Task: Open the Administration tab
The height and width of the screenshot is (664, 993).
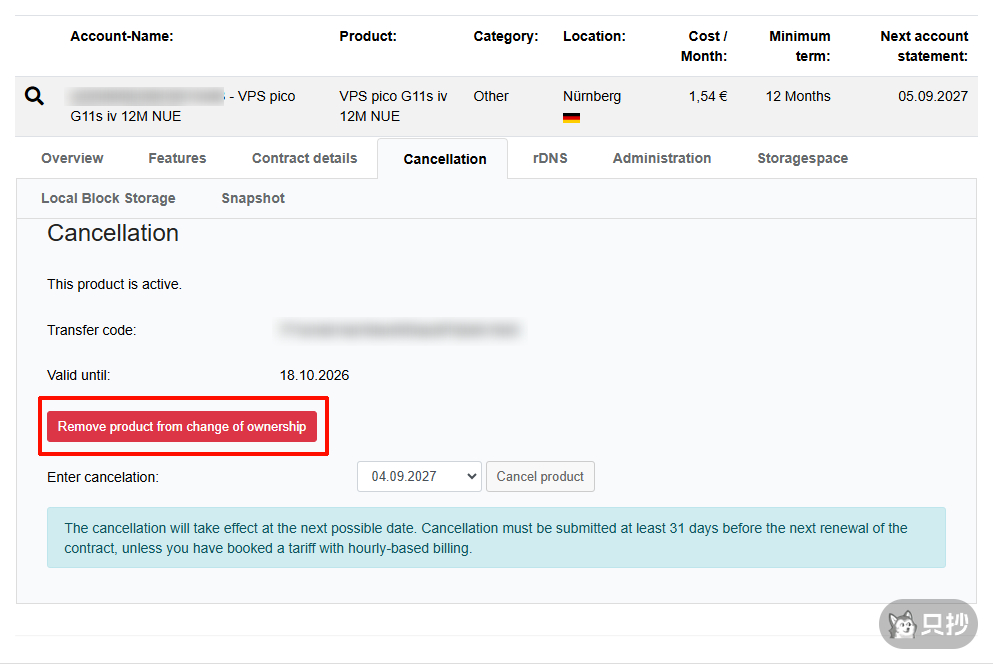Action: 662,158
